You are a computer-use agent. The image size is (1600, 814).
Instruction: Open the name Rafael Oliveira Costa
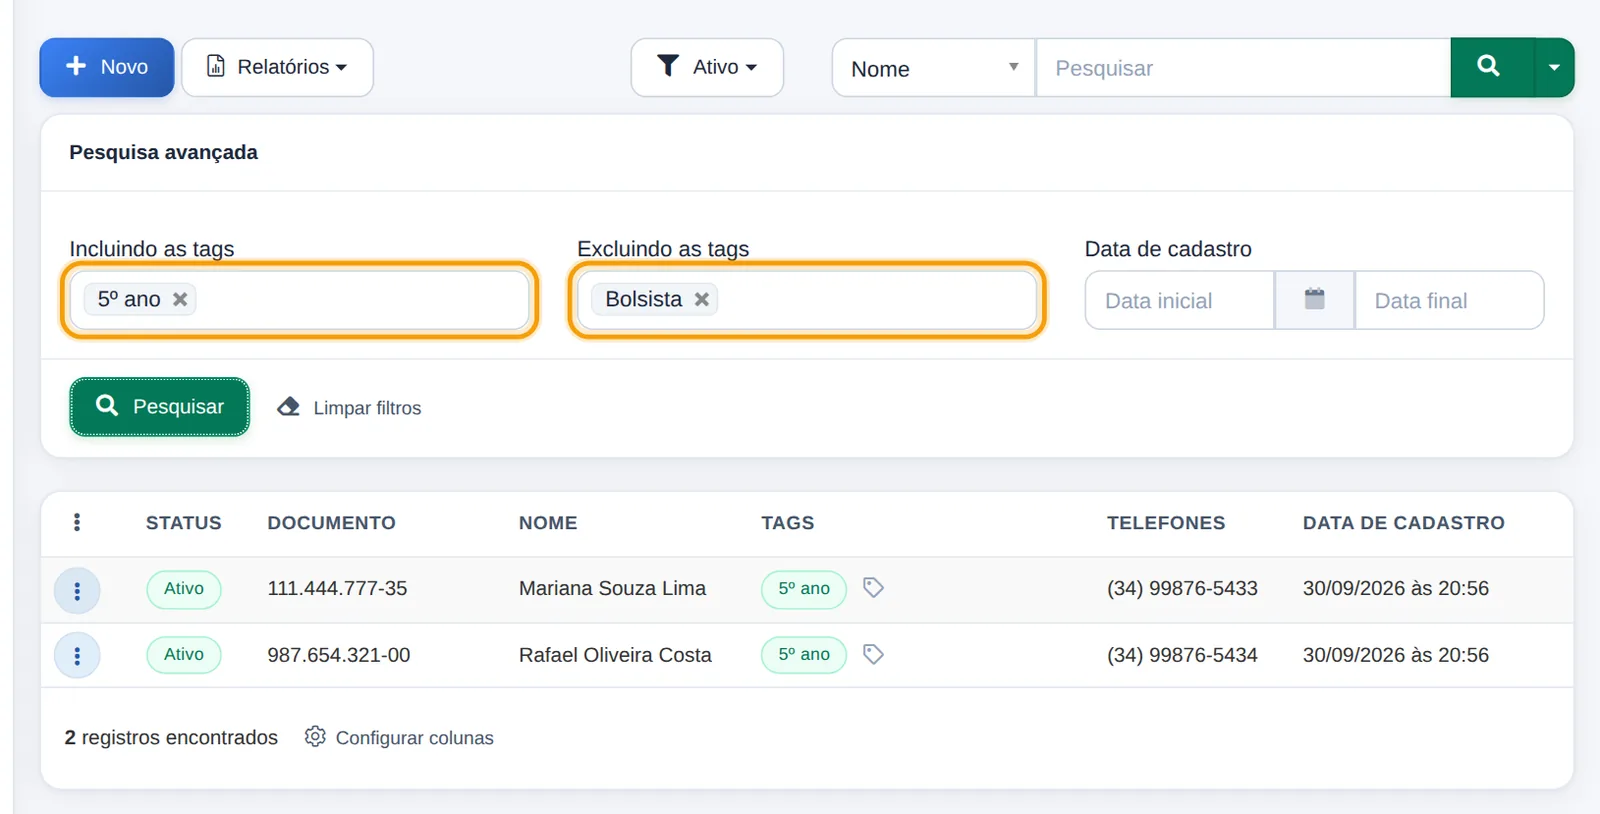615,655
